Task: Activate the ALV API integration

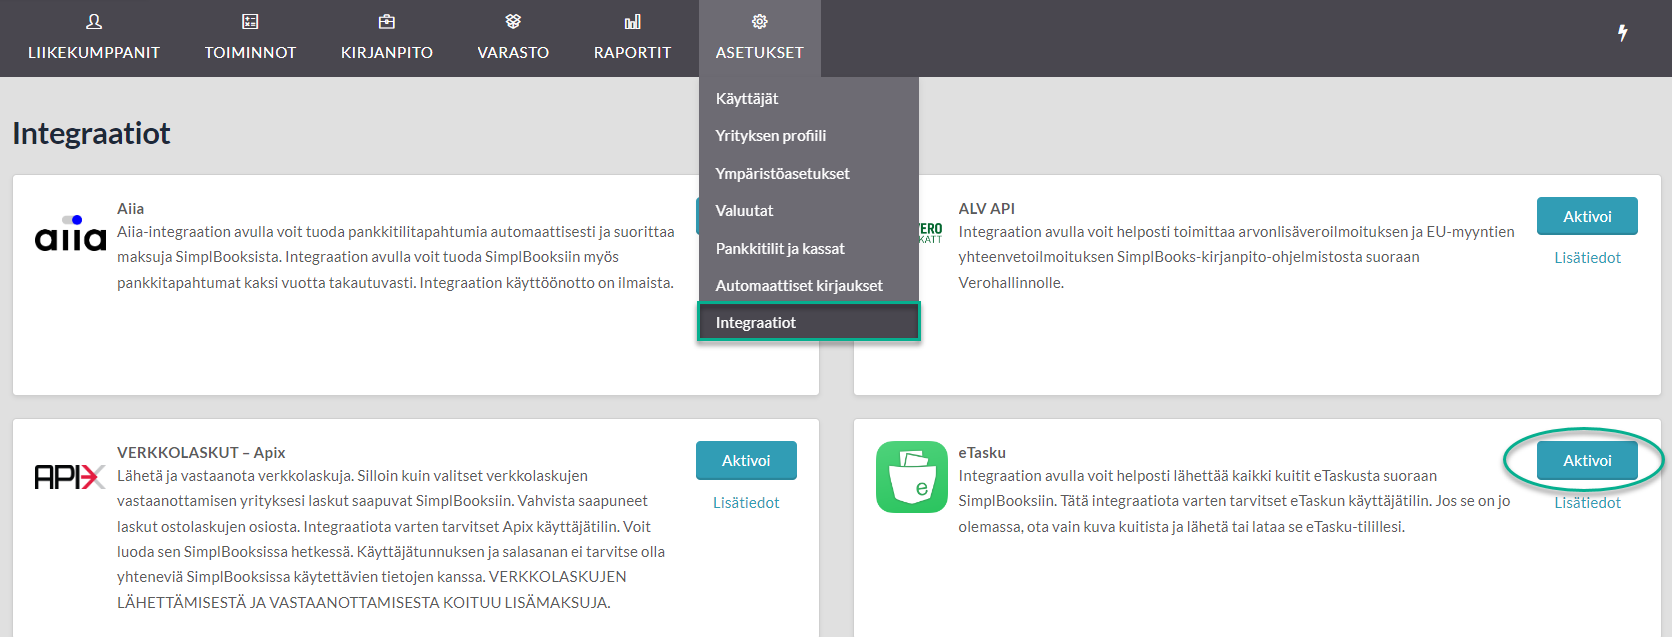Action: point(1587,216)
